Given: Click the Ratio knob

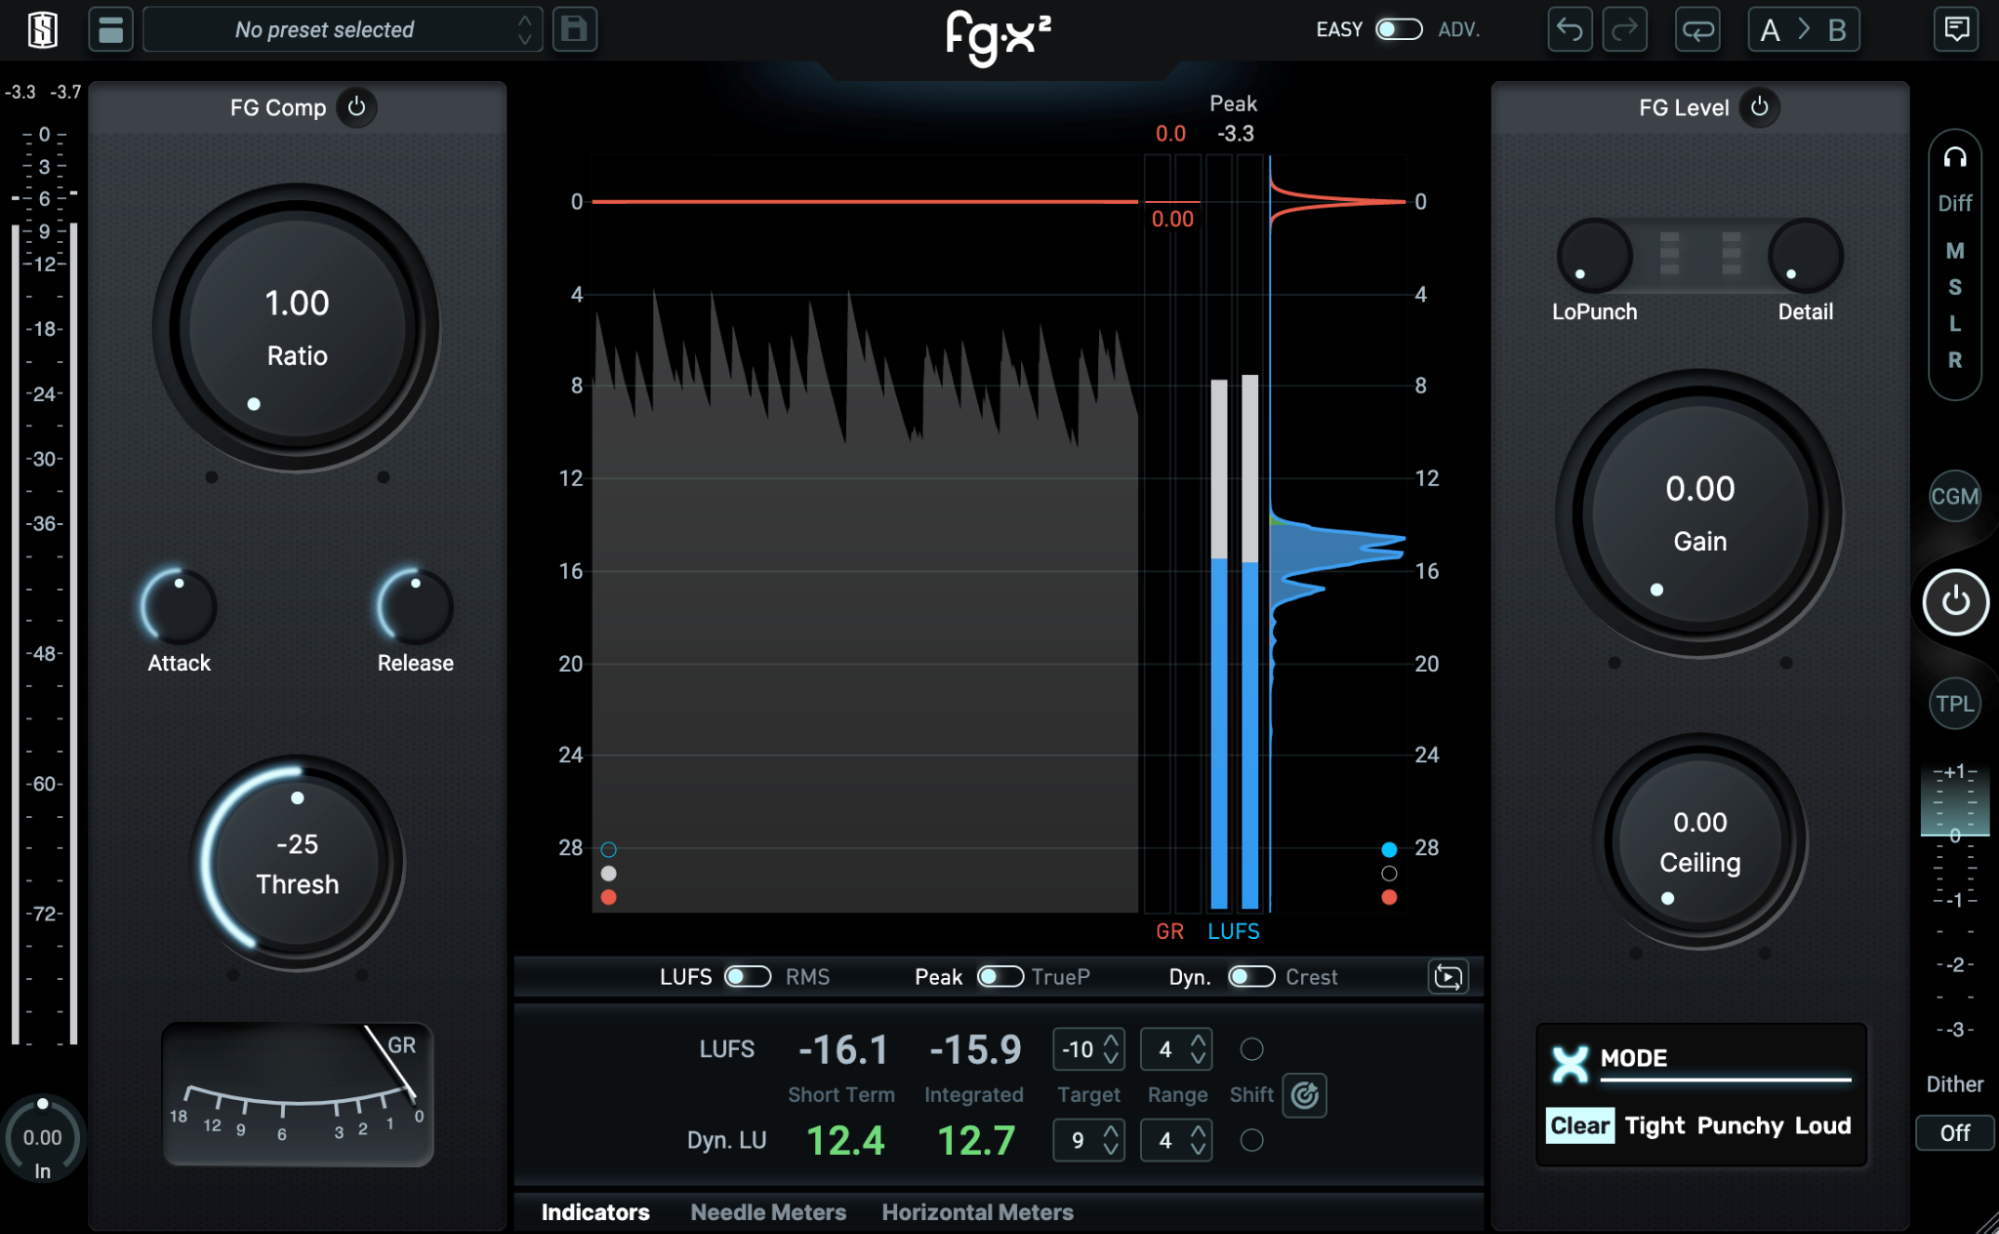Looking at the screenshot, I should click(x=297, y=328).
